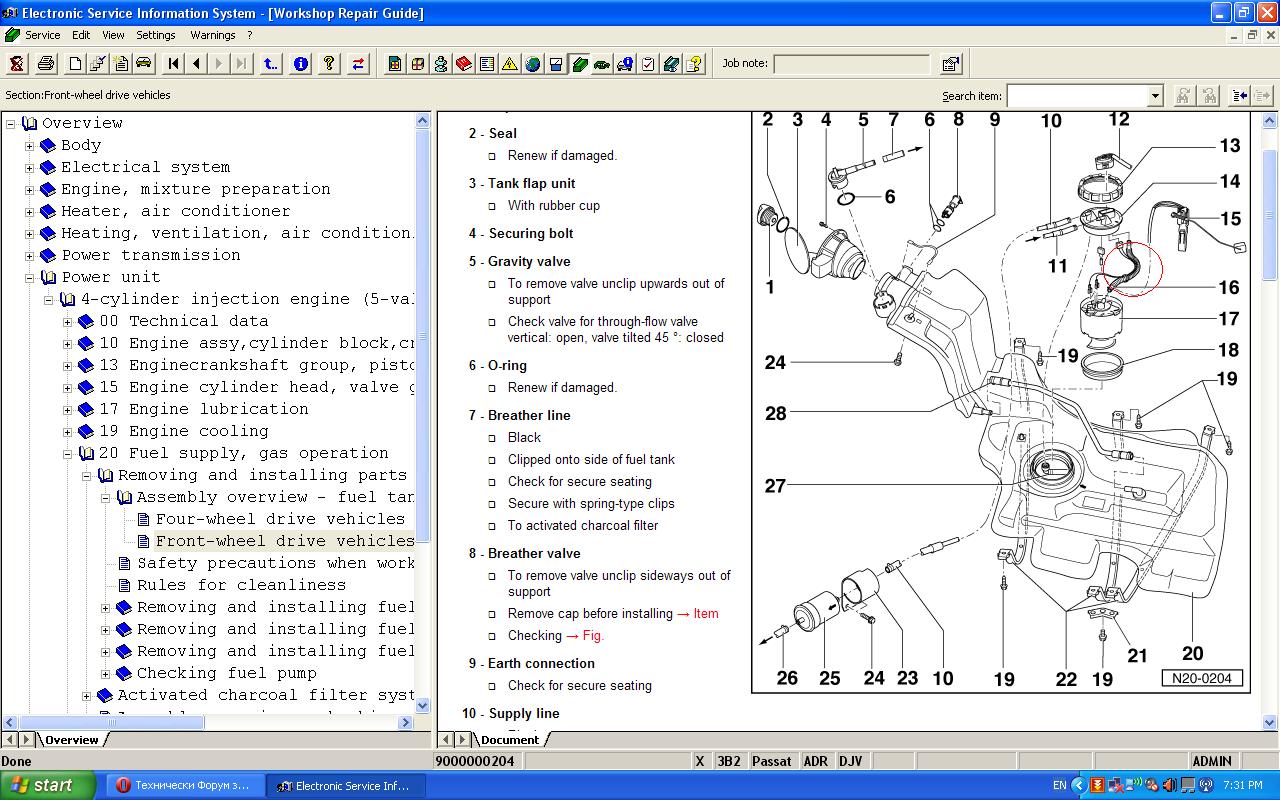Open the Search item dropdown arrow
Image resolution: width=1280 pixels, height=800 pixels.
point(1155,96)
